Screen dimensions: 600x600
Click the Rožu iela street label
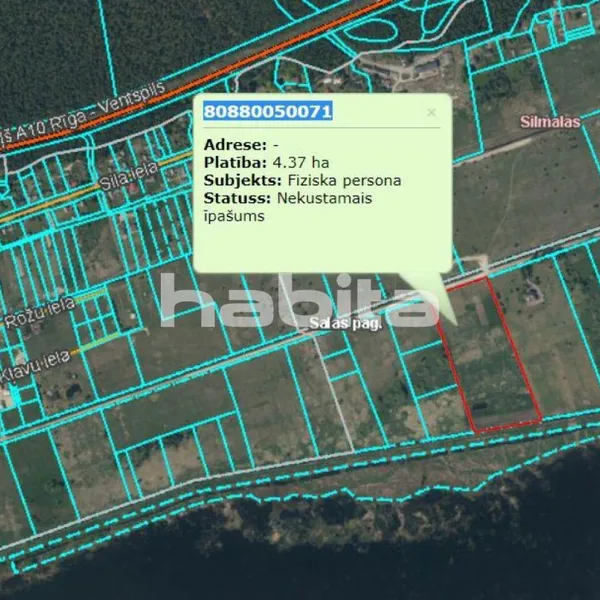tap(39, 312)
